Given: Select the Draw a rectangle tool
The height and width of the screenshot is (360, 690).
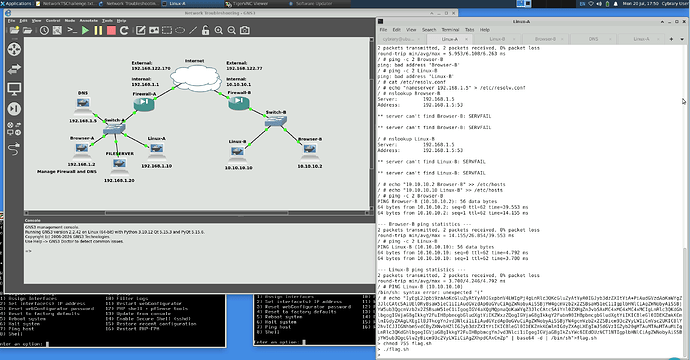Looking at the screenshot, I should 167,30.
